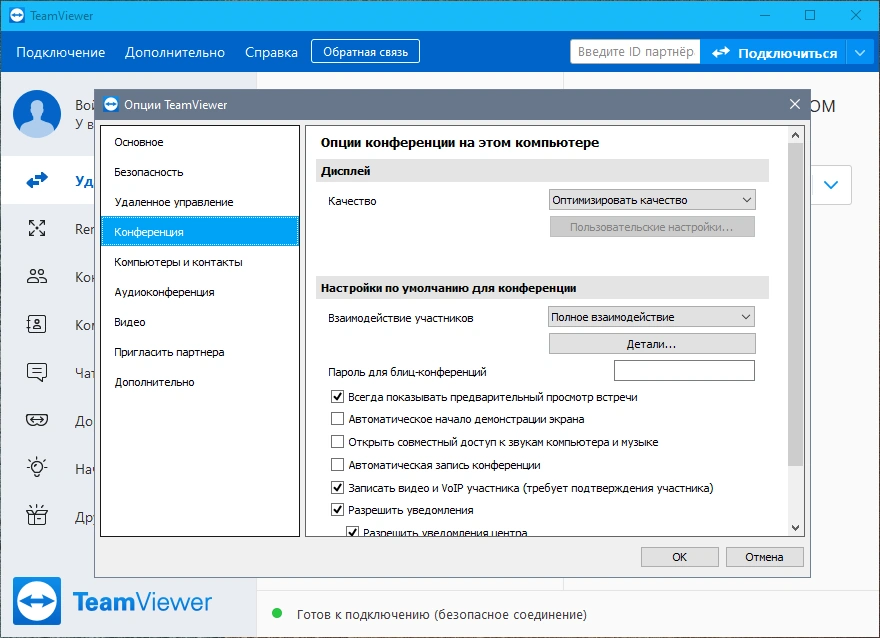The image size is (880, 638).
Task: Click the remote control arrows sidebar icon
Action: point(37,180)
